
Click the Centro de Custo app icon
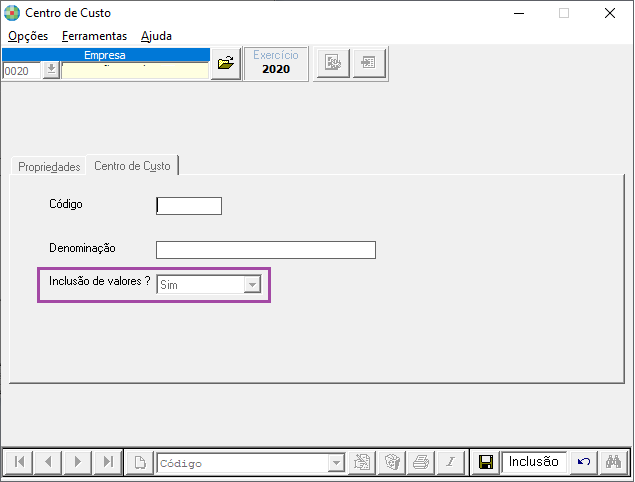pos(12,13)
